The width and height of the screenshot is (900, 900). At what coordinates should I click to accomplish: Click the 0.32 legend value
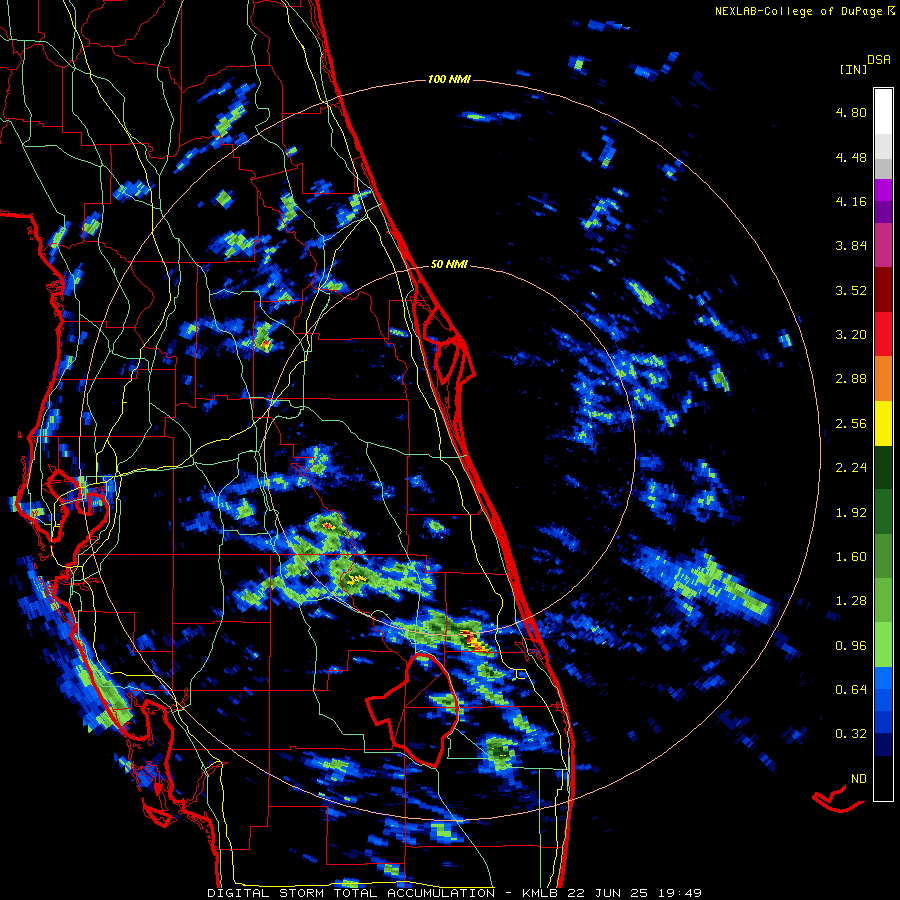851,734
